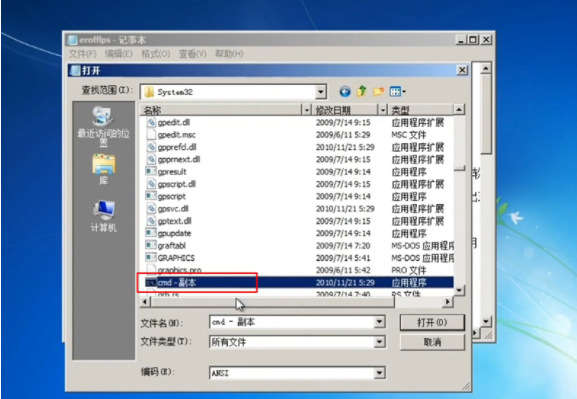Expand the System32 location dropdown

click(x=321, y=92)
